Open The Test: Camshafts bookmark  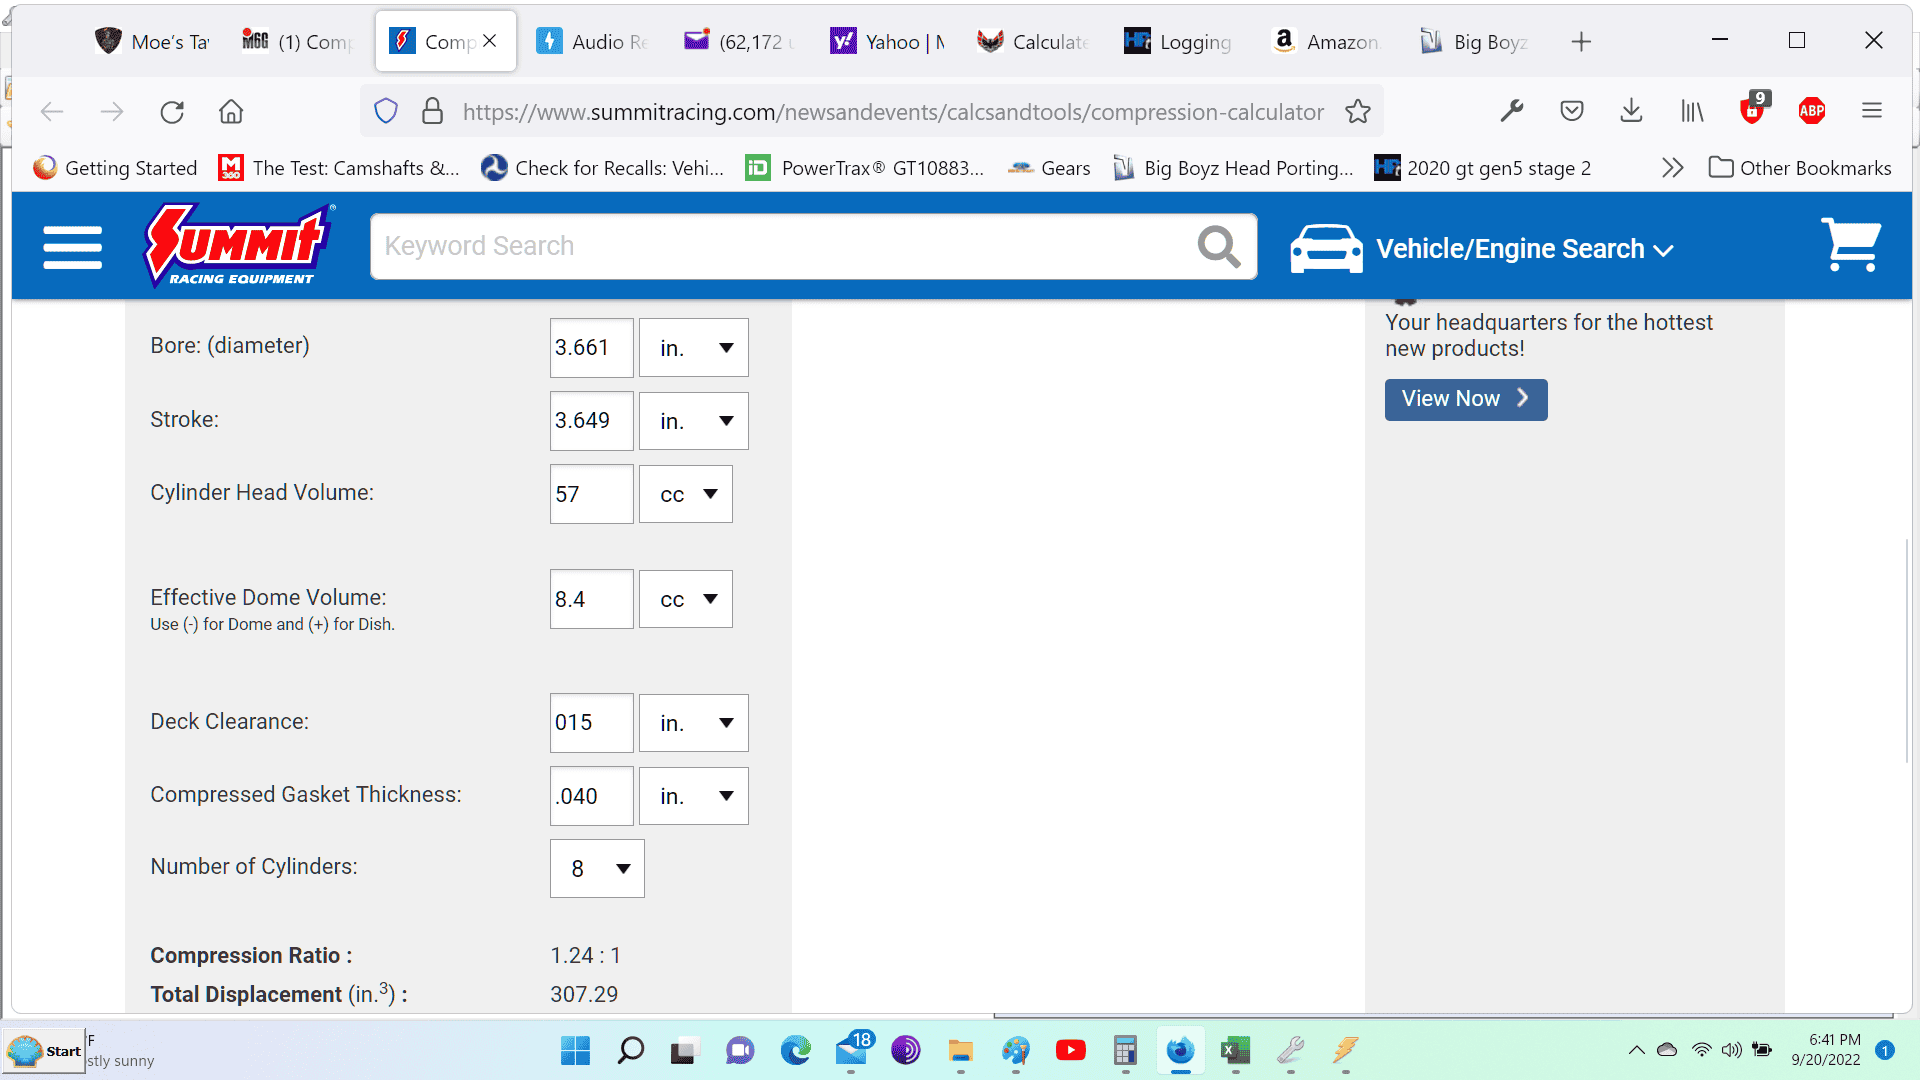[x=339, y=168]
